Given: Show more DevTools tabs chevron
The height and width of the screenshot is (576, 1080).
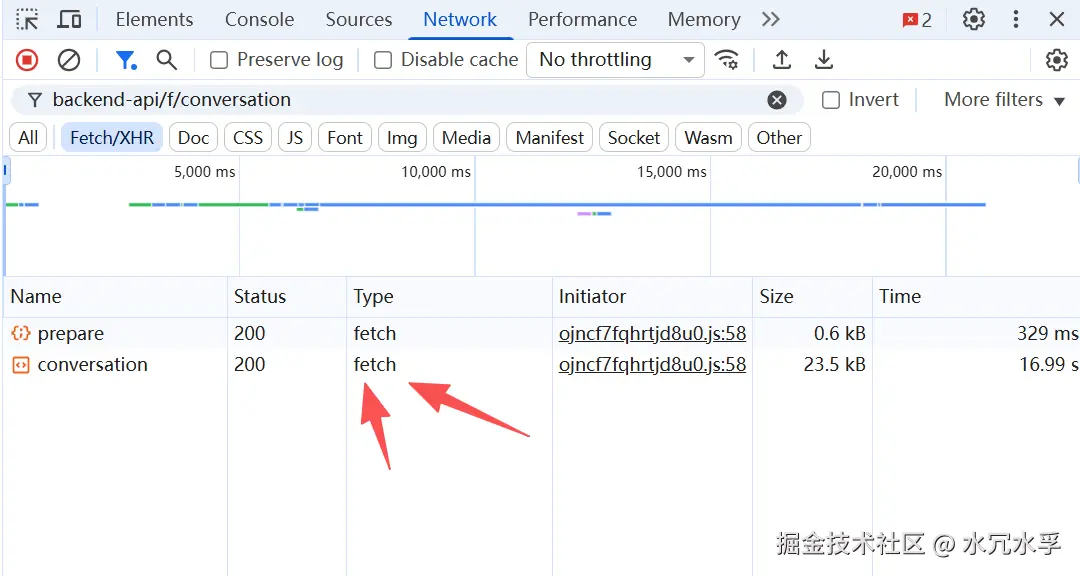Looking at the screenshot, I should (x=770, y=19).
